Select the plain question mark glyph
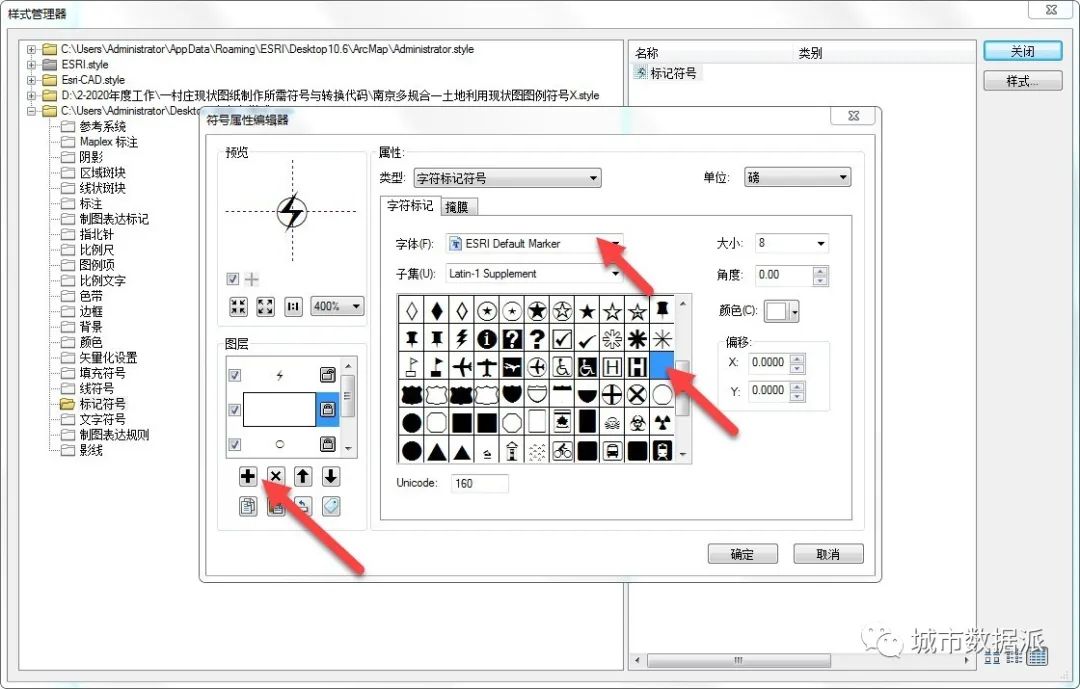This screenshot has width=1080, height=689. 537,339
